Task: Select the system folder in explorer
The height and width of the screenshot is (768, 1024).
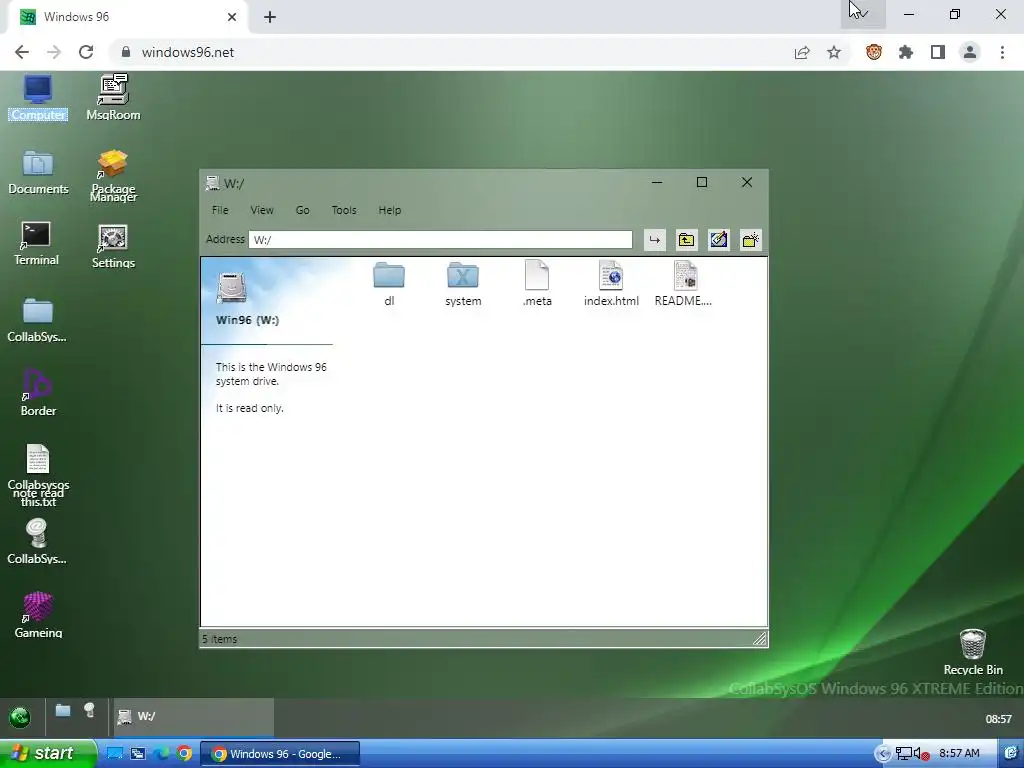Action: click(x=463, y=284)
